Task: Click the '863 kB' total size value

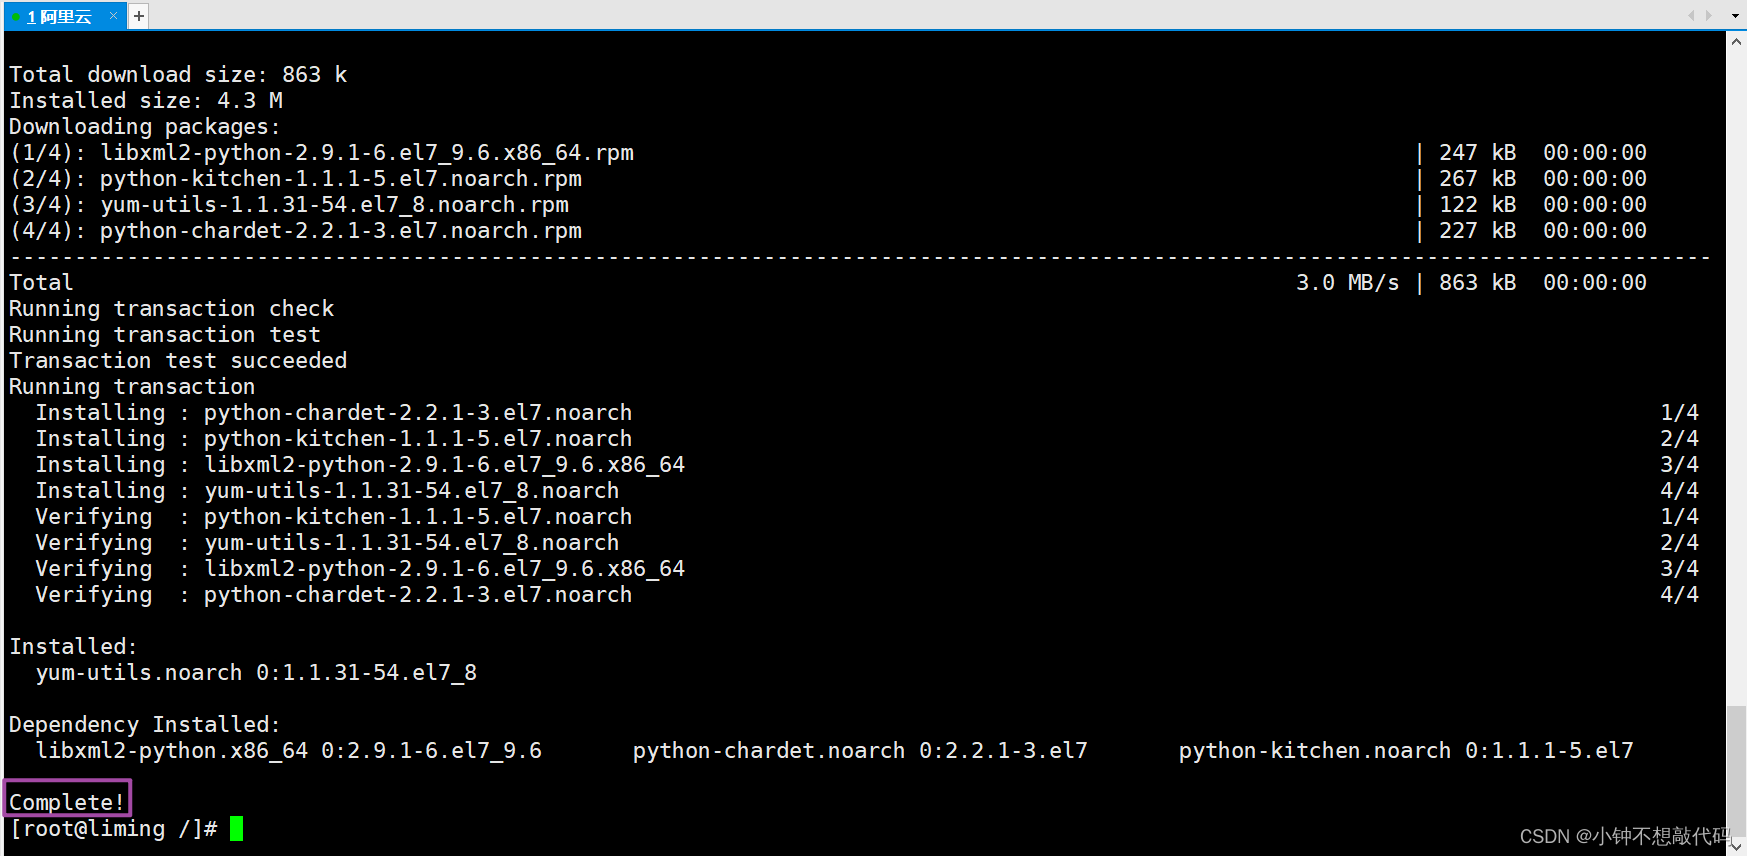Action: coord(1478,283)
